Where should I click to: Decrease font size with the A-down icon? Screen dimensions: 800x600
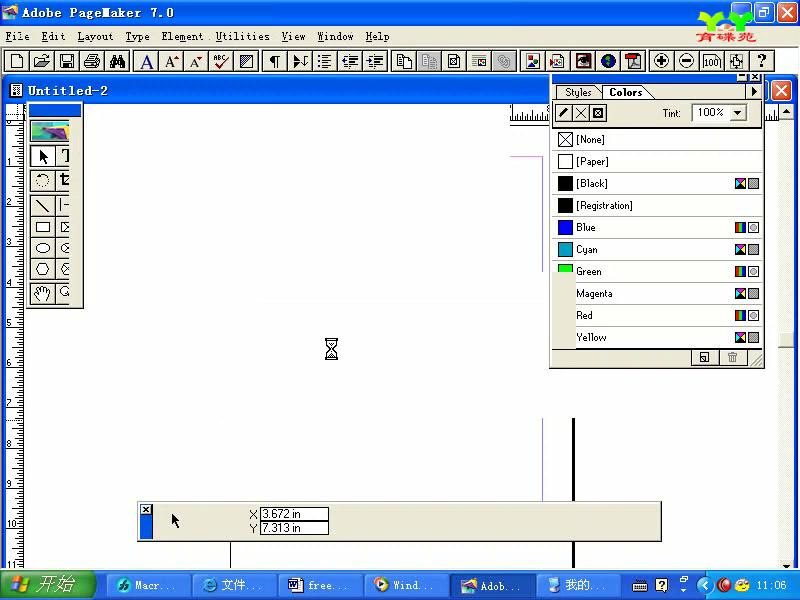196,62
